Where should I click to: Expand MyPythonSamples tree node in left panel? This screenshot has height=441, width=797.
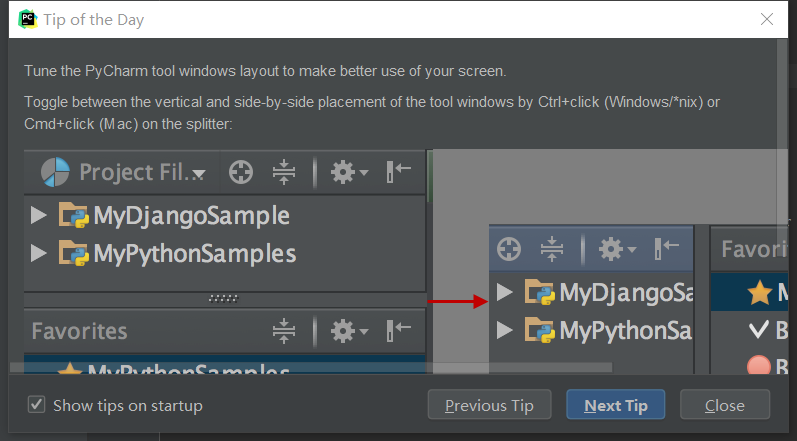[x=39, y=253]
